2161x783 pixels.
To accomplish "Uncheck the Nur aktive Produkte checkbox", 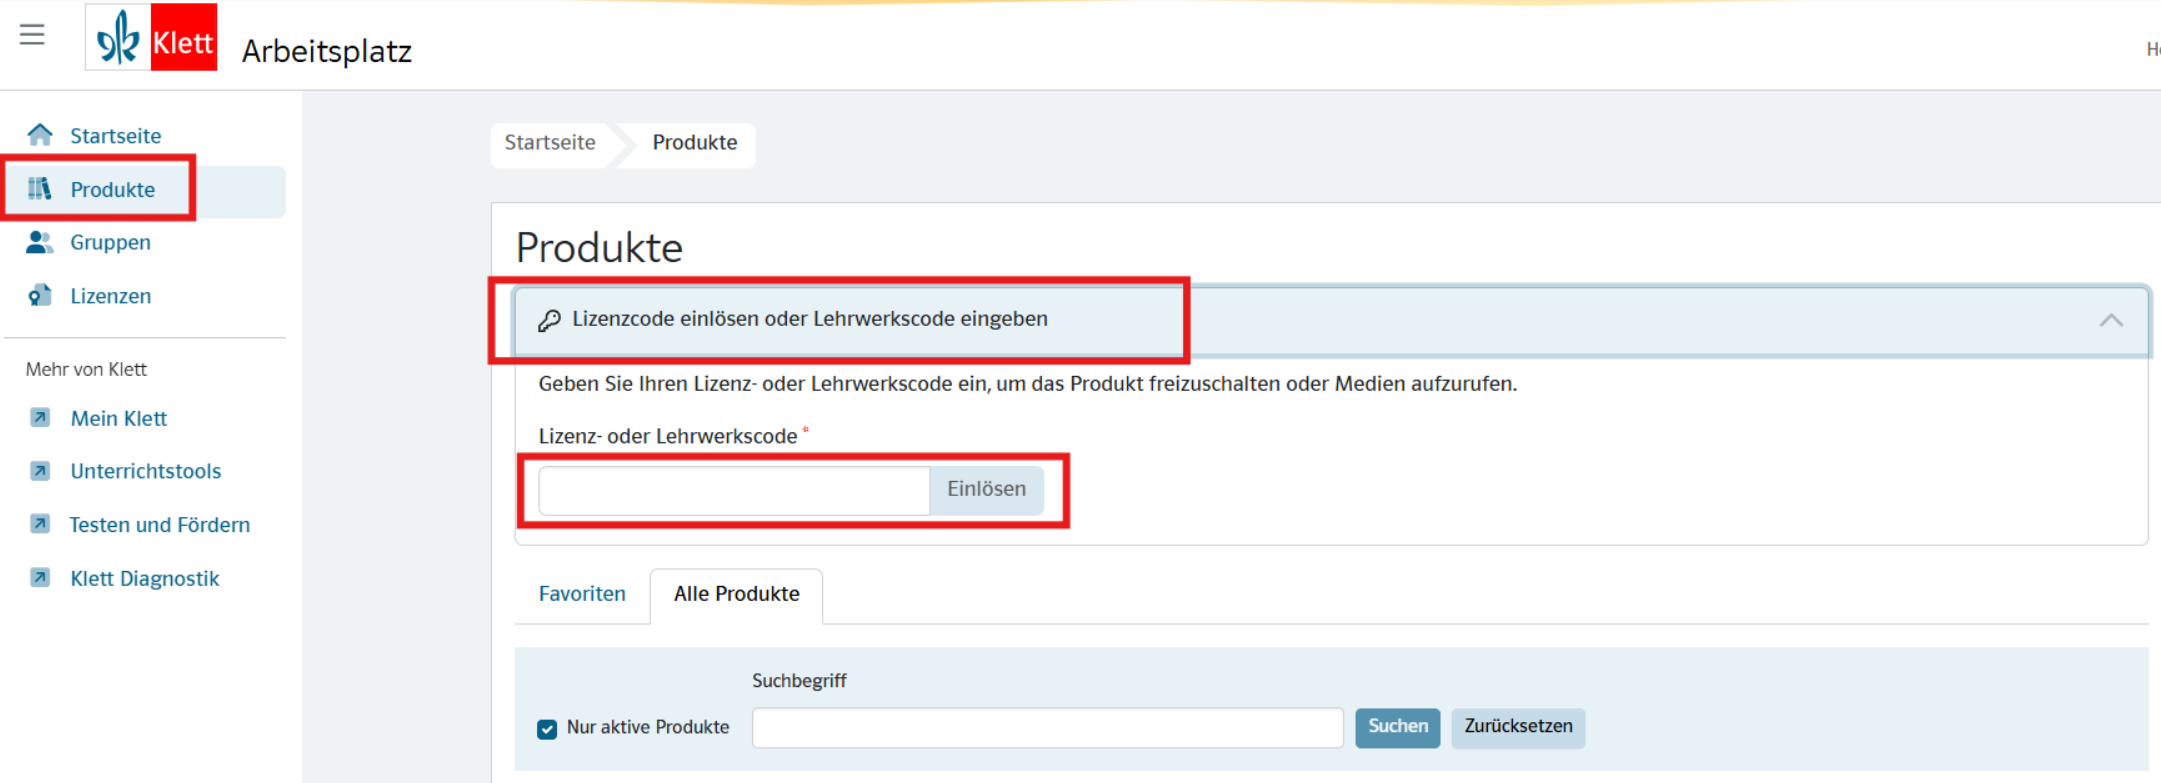I will coord(547,729).
